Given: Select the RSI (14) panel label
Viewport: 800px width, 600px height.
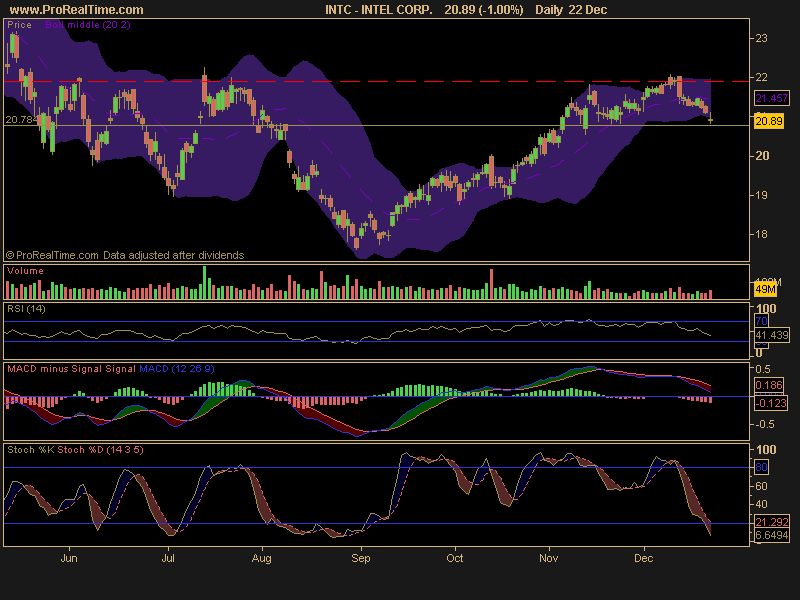Looking at the screenshot, I should click(x=26, y=309).
